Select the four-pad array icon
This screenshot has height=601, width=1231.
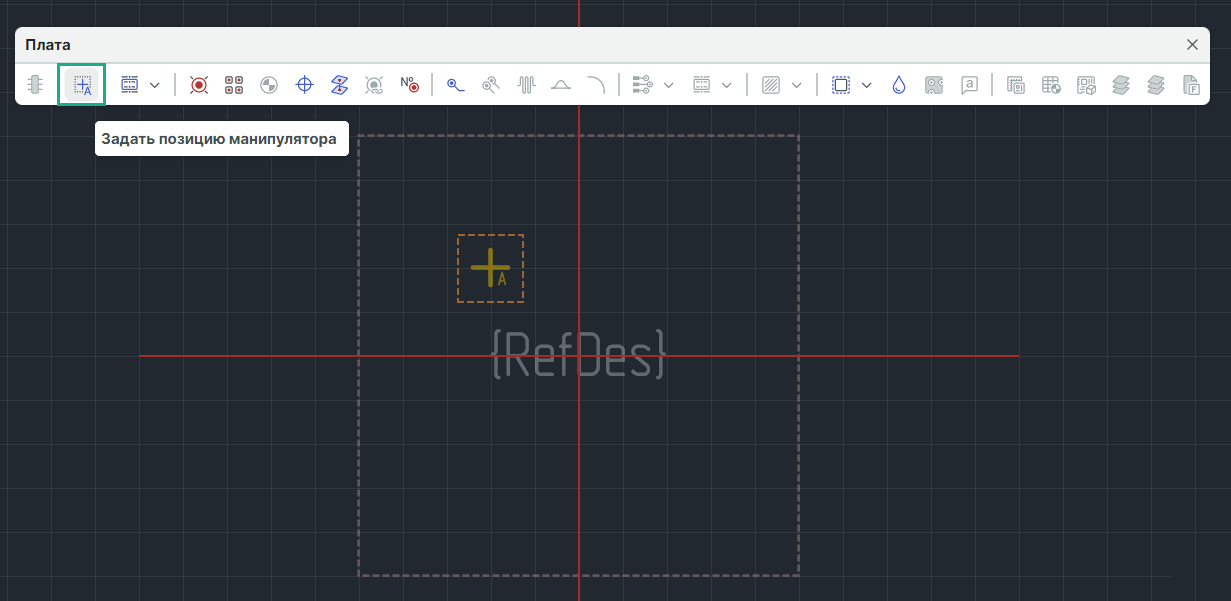[x=234, y=85]
